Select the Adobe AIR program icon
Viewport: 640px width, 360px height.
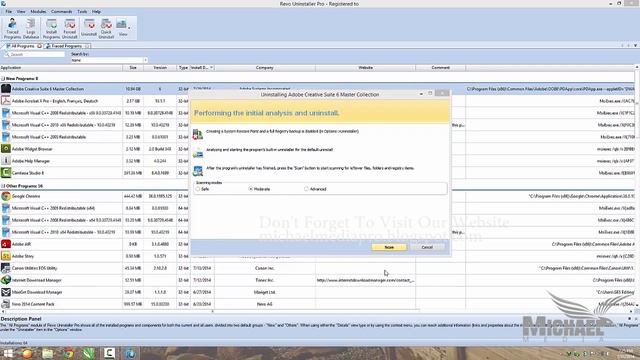coord(6,244)
